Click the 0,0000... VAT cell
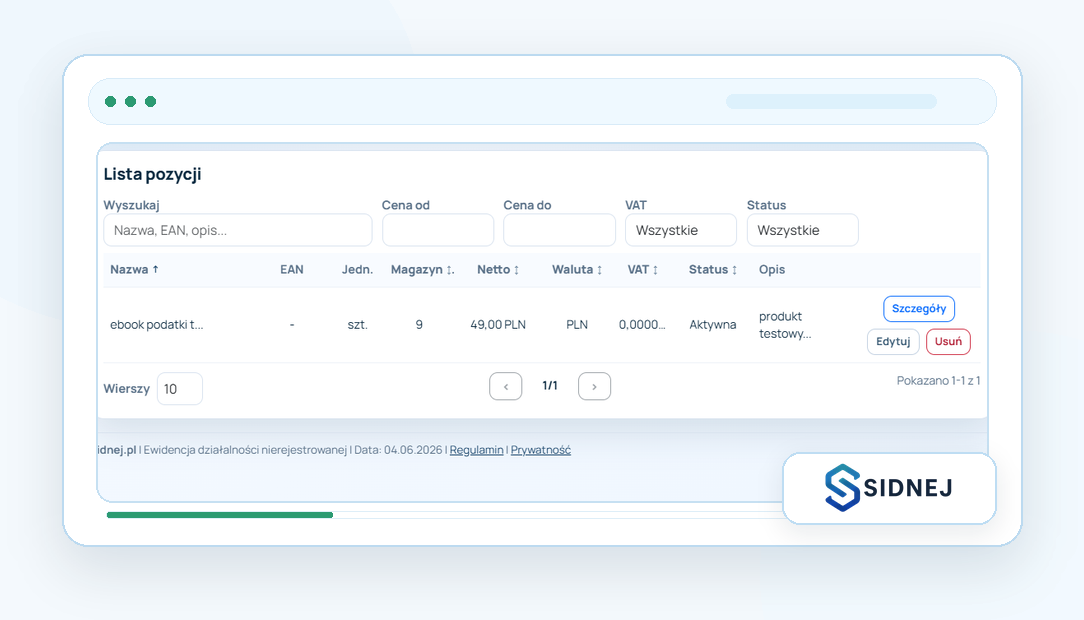 tap(642, 325)
